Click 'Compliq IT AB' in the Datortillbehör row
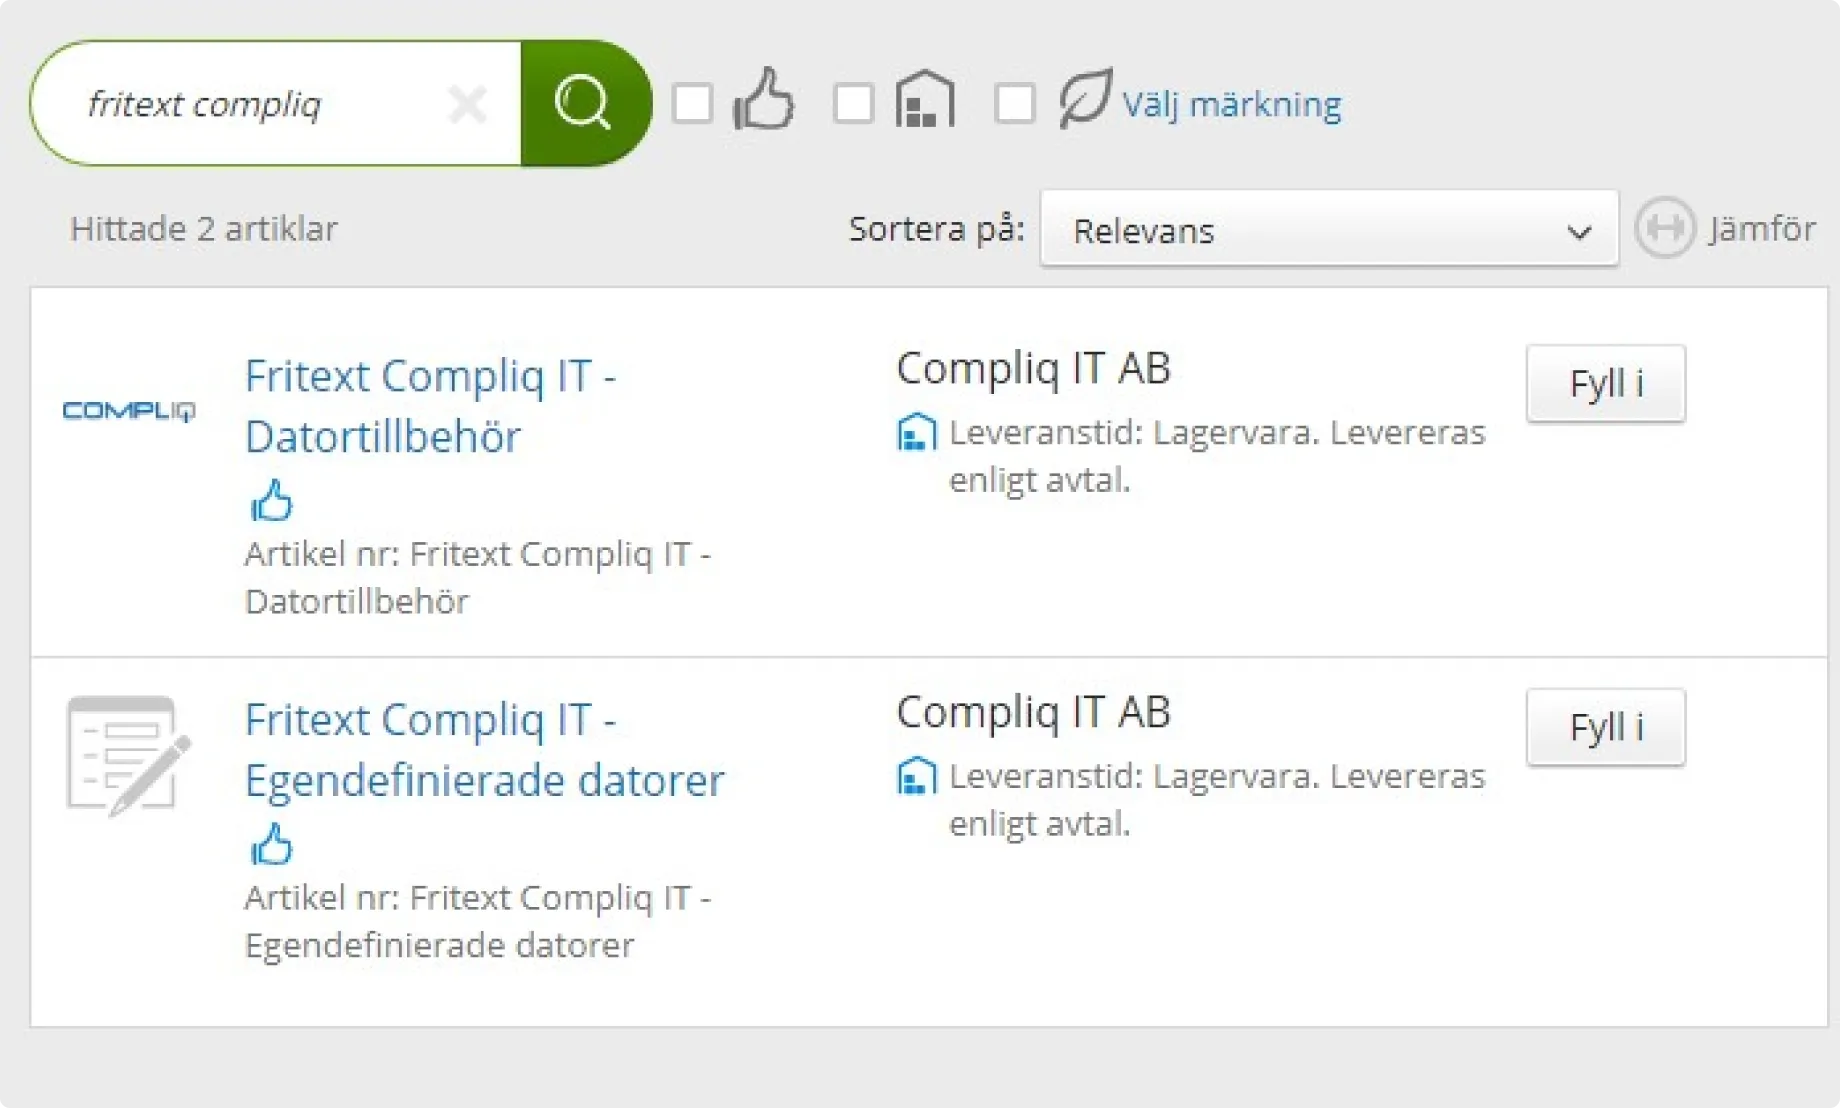This screenshot has height=1108, width=1840. (1033, 368)
